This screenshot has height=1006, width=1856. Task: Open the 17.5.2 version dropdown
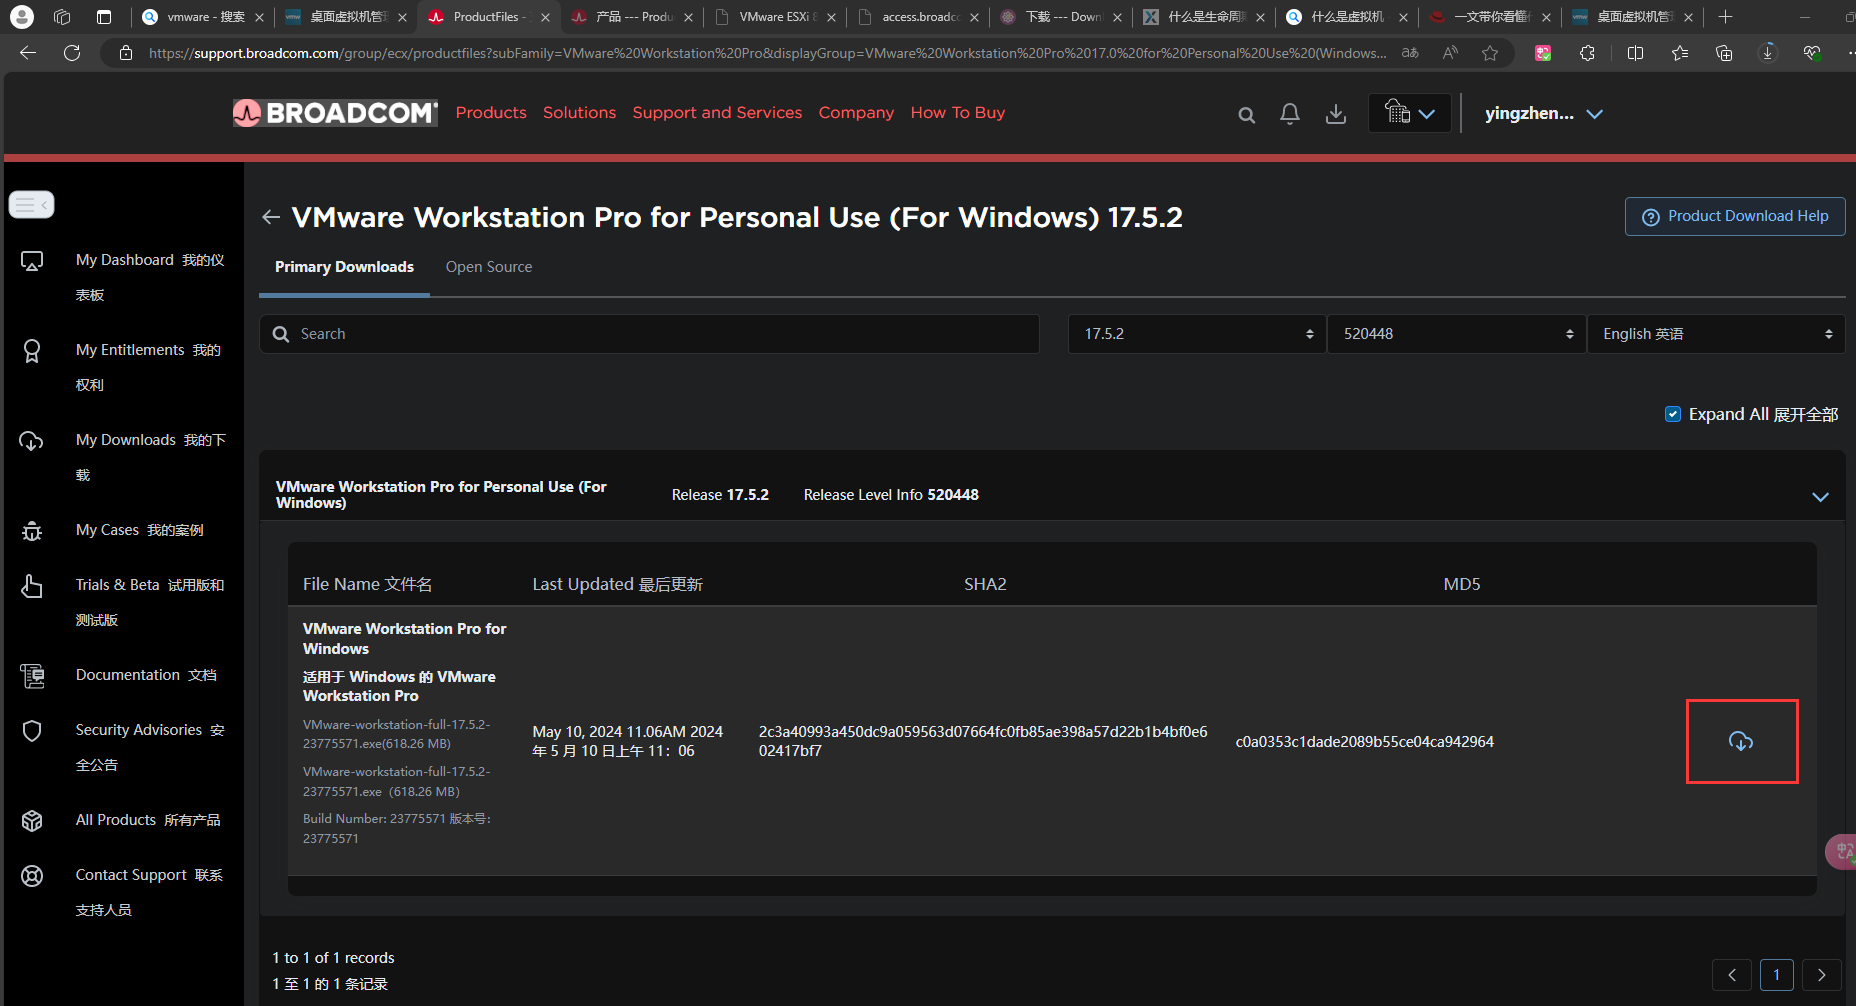[x=1197, y=334]
